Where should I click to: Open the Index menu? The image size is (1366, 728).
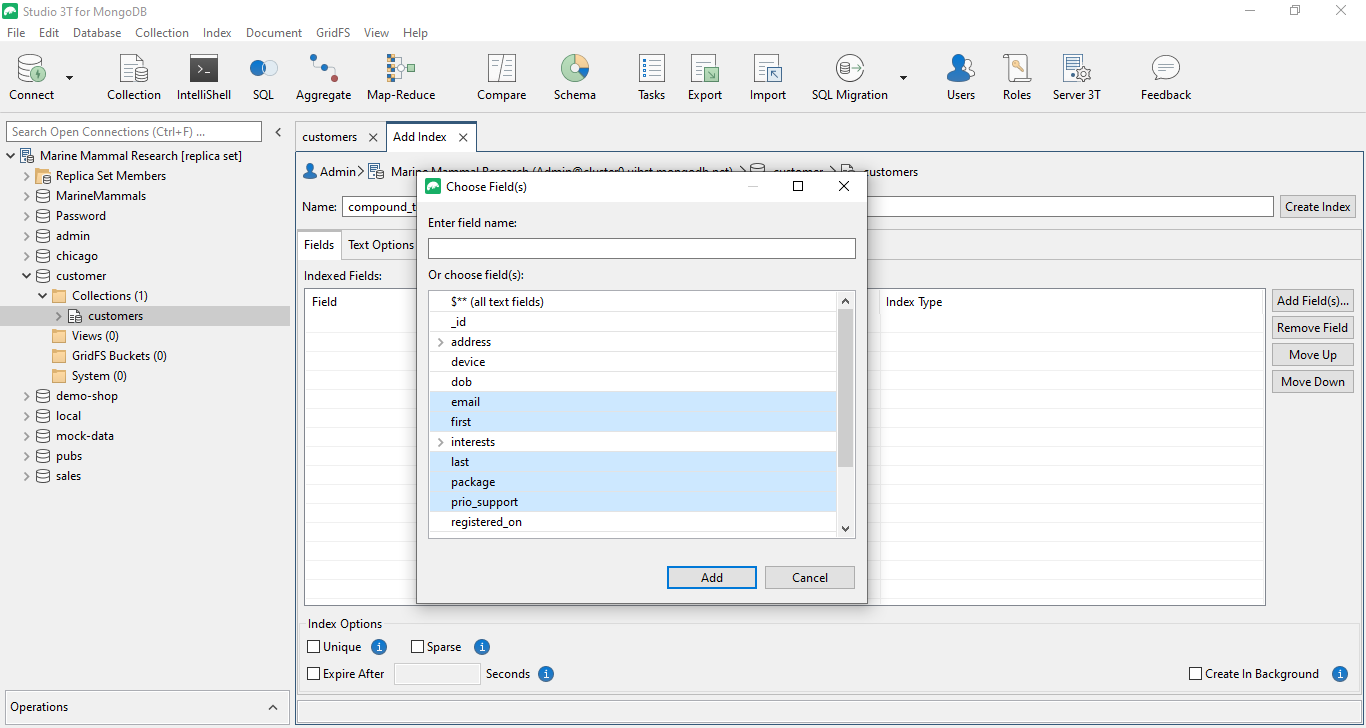tap(217, 32)
